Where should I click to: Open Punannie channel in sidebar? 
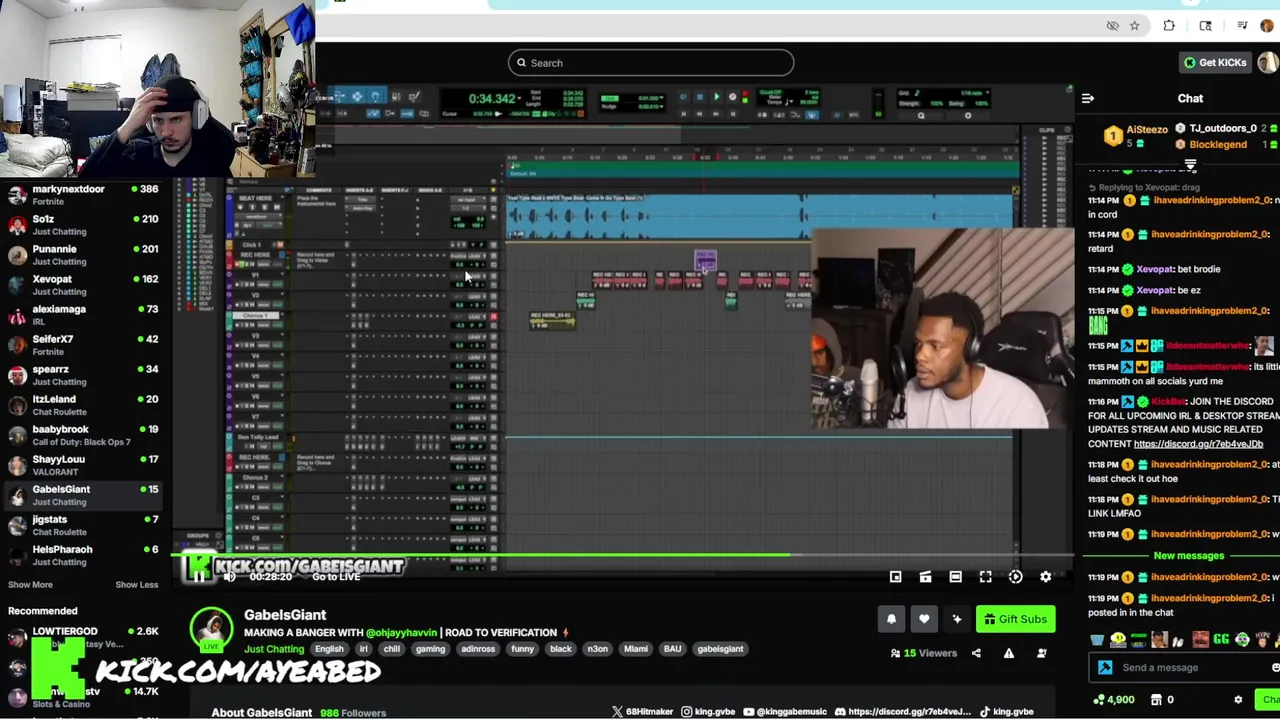click(x=85, y=255)
